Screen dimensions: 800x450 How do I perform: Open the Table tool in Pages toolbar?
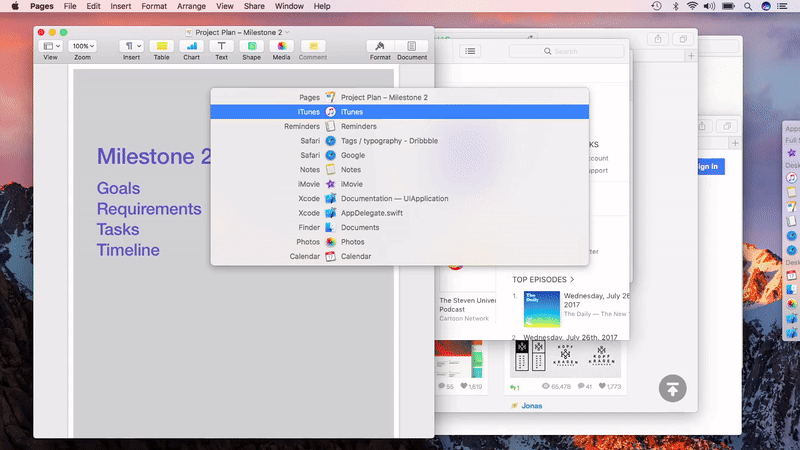pyautogui.click(x=161, y=46)
